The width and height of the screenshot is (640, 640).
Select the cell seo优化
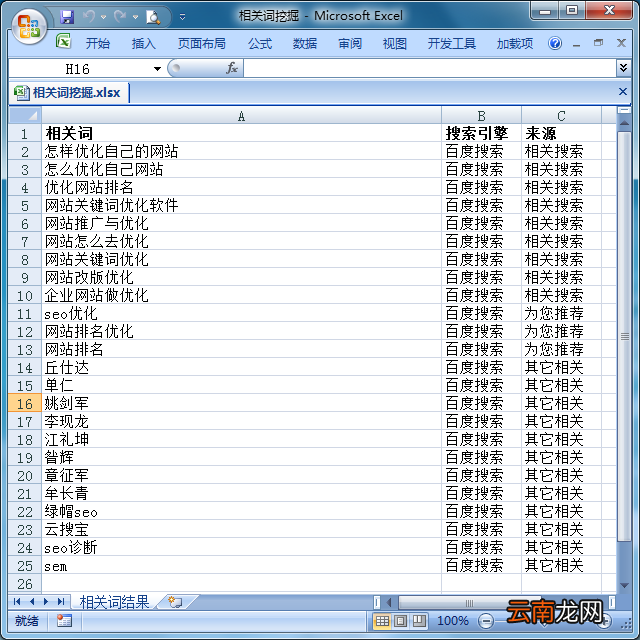241,313
